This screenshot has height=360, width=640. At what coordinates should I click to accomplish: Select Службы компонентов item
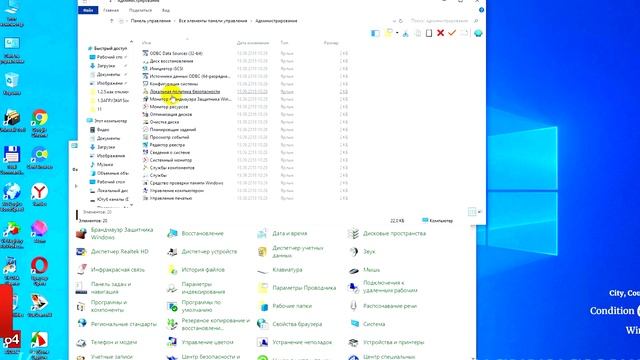[x=172, y=168]
